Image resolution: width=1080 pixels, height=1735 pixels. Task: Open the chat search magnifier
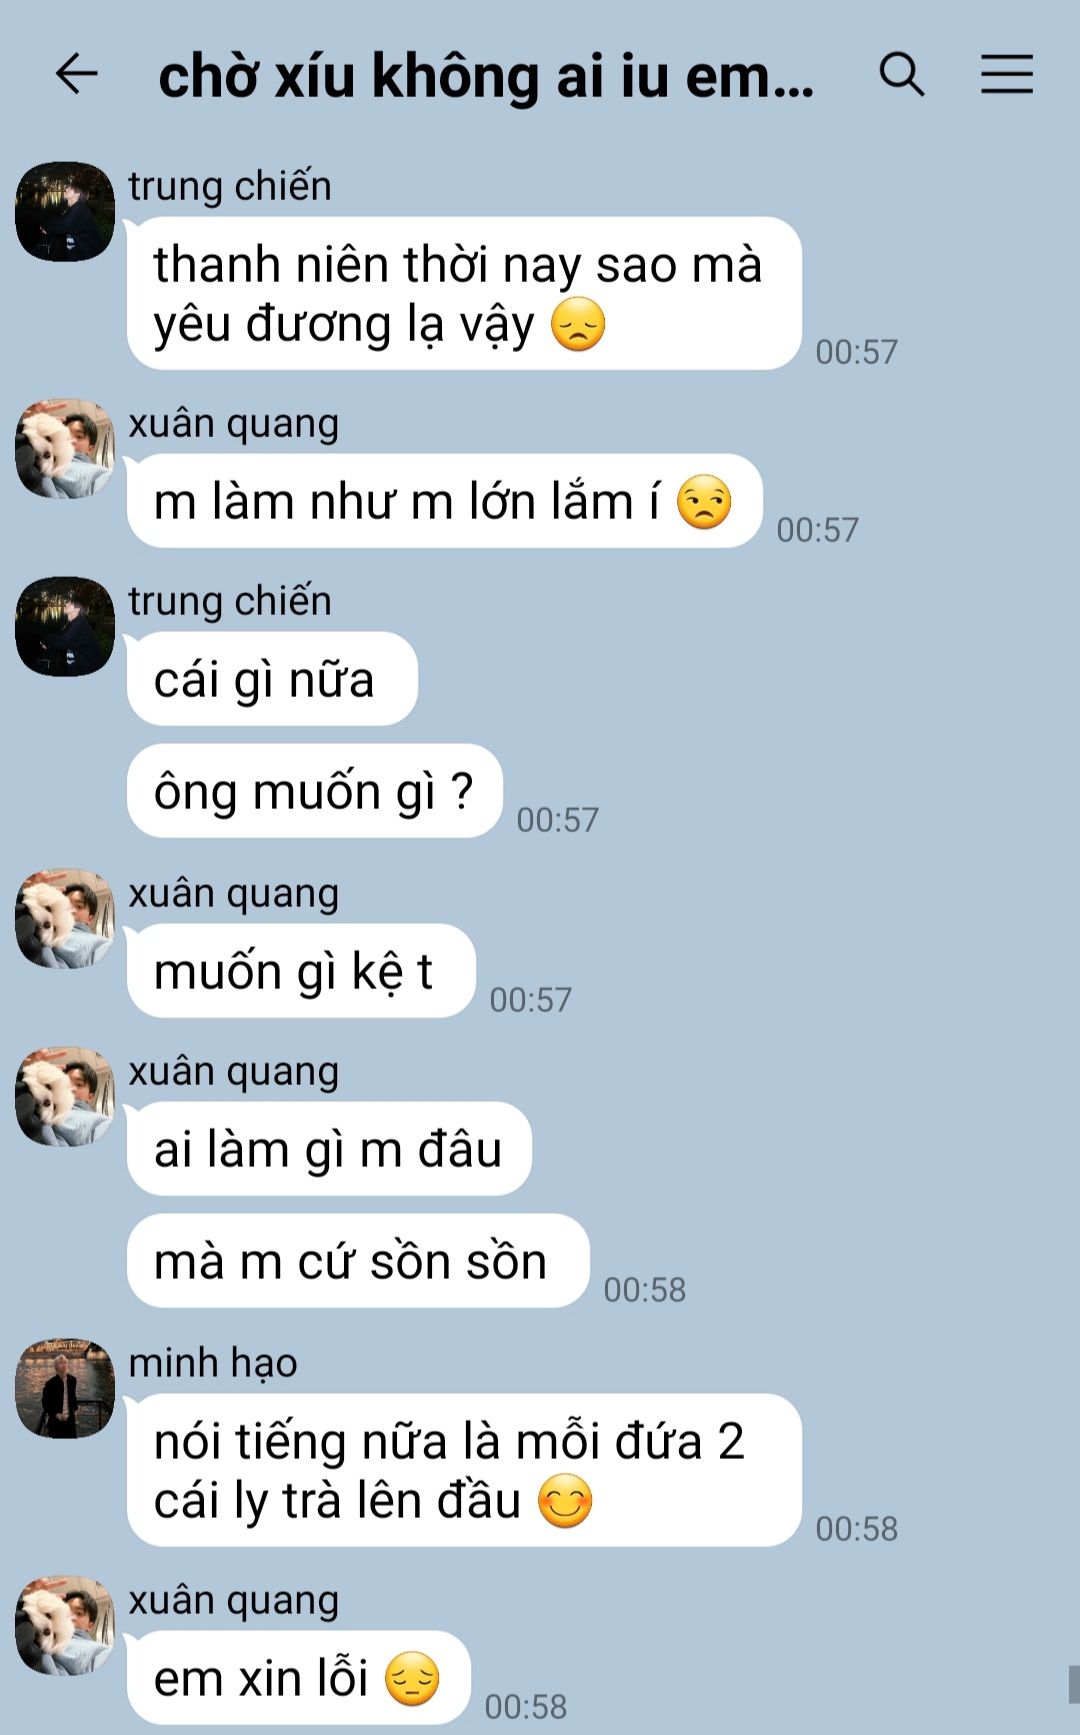(x=902, y=74)
